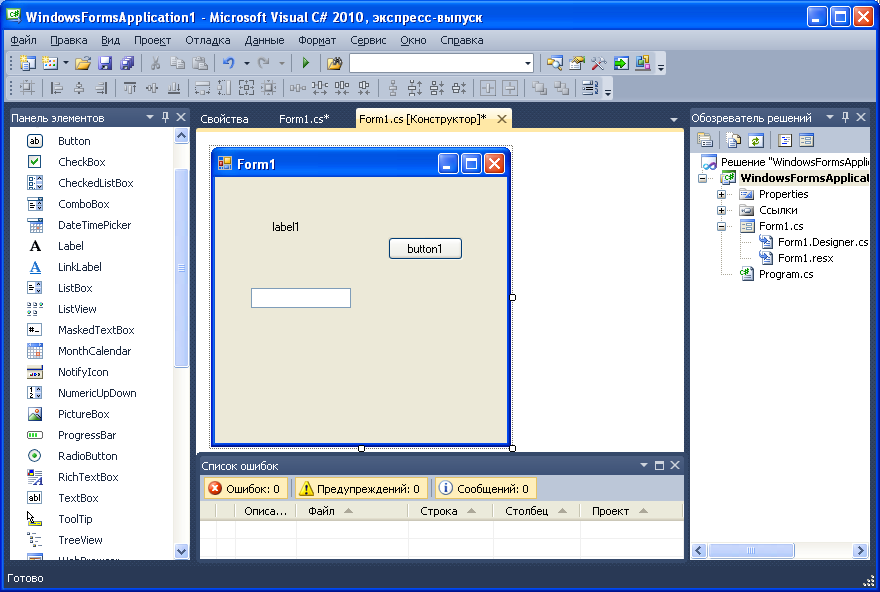Open the Проект menu
Screen dimensions: 880x592
pyautogui.click(x=152, y=40)
